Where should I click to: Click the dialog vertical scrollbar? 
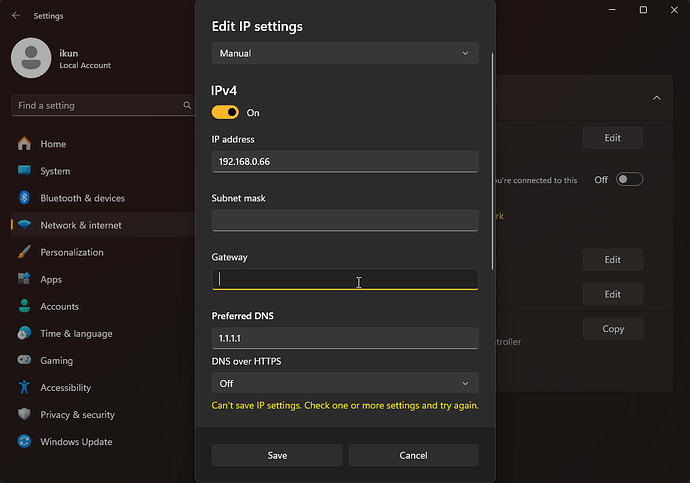coord(492,161)
